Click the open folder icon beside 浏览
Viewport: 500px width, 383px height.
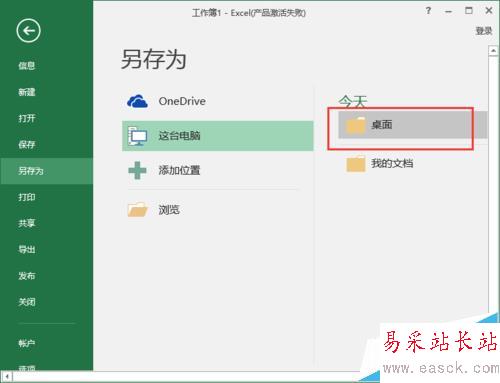pyautogui.click(x=137, y=210)
